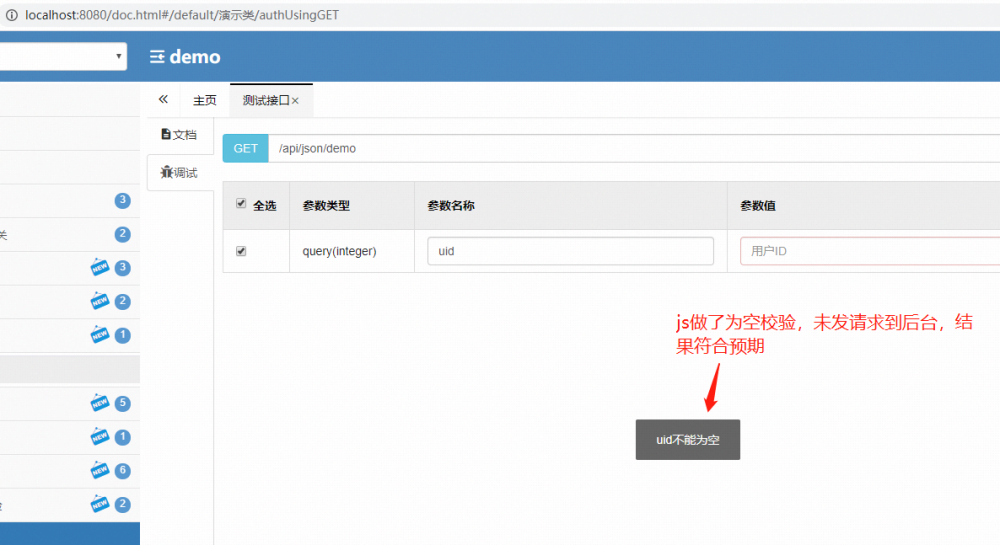Open the API group dropdown selector

pyautogui.click(x=63, y=56)
